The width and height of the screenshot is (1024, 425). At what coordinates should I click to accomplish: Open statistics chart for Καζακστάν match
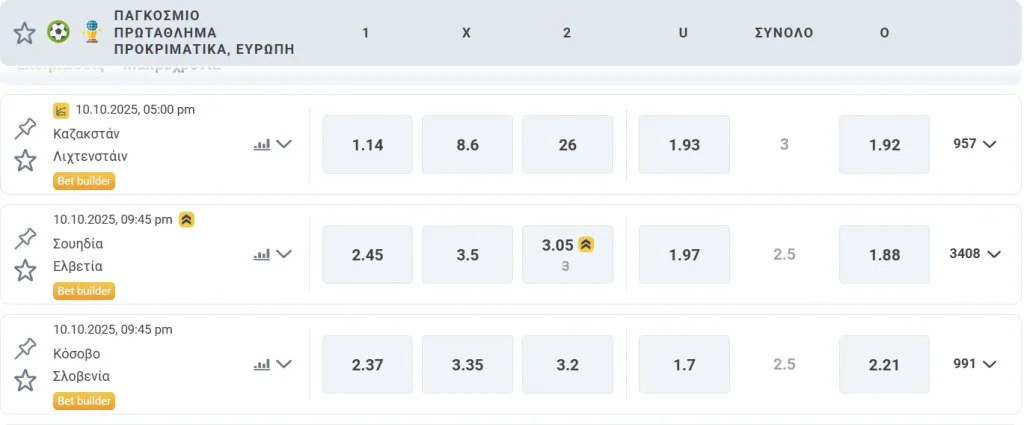[x=263, y=144]
